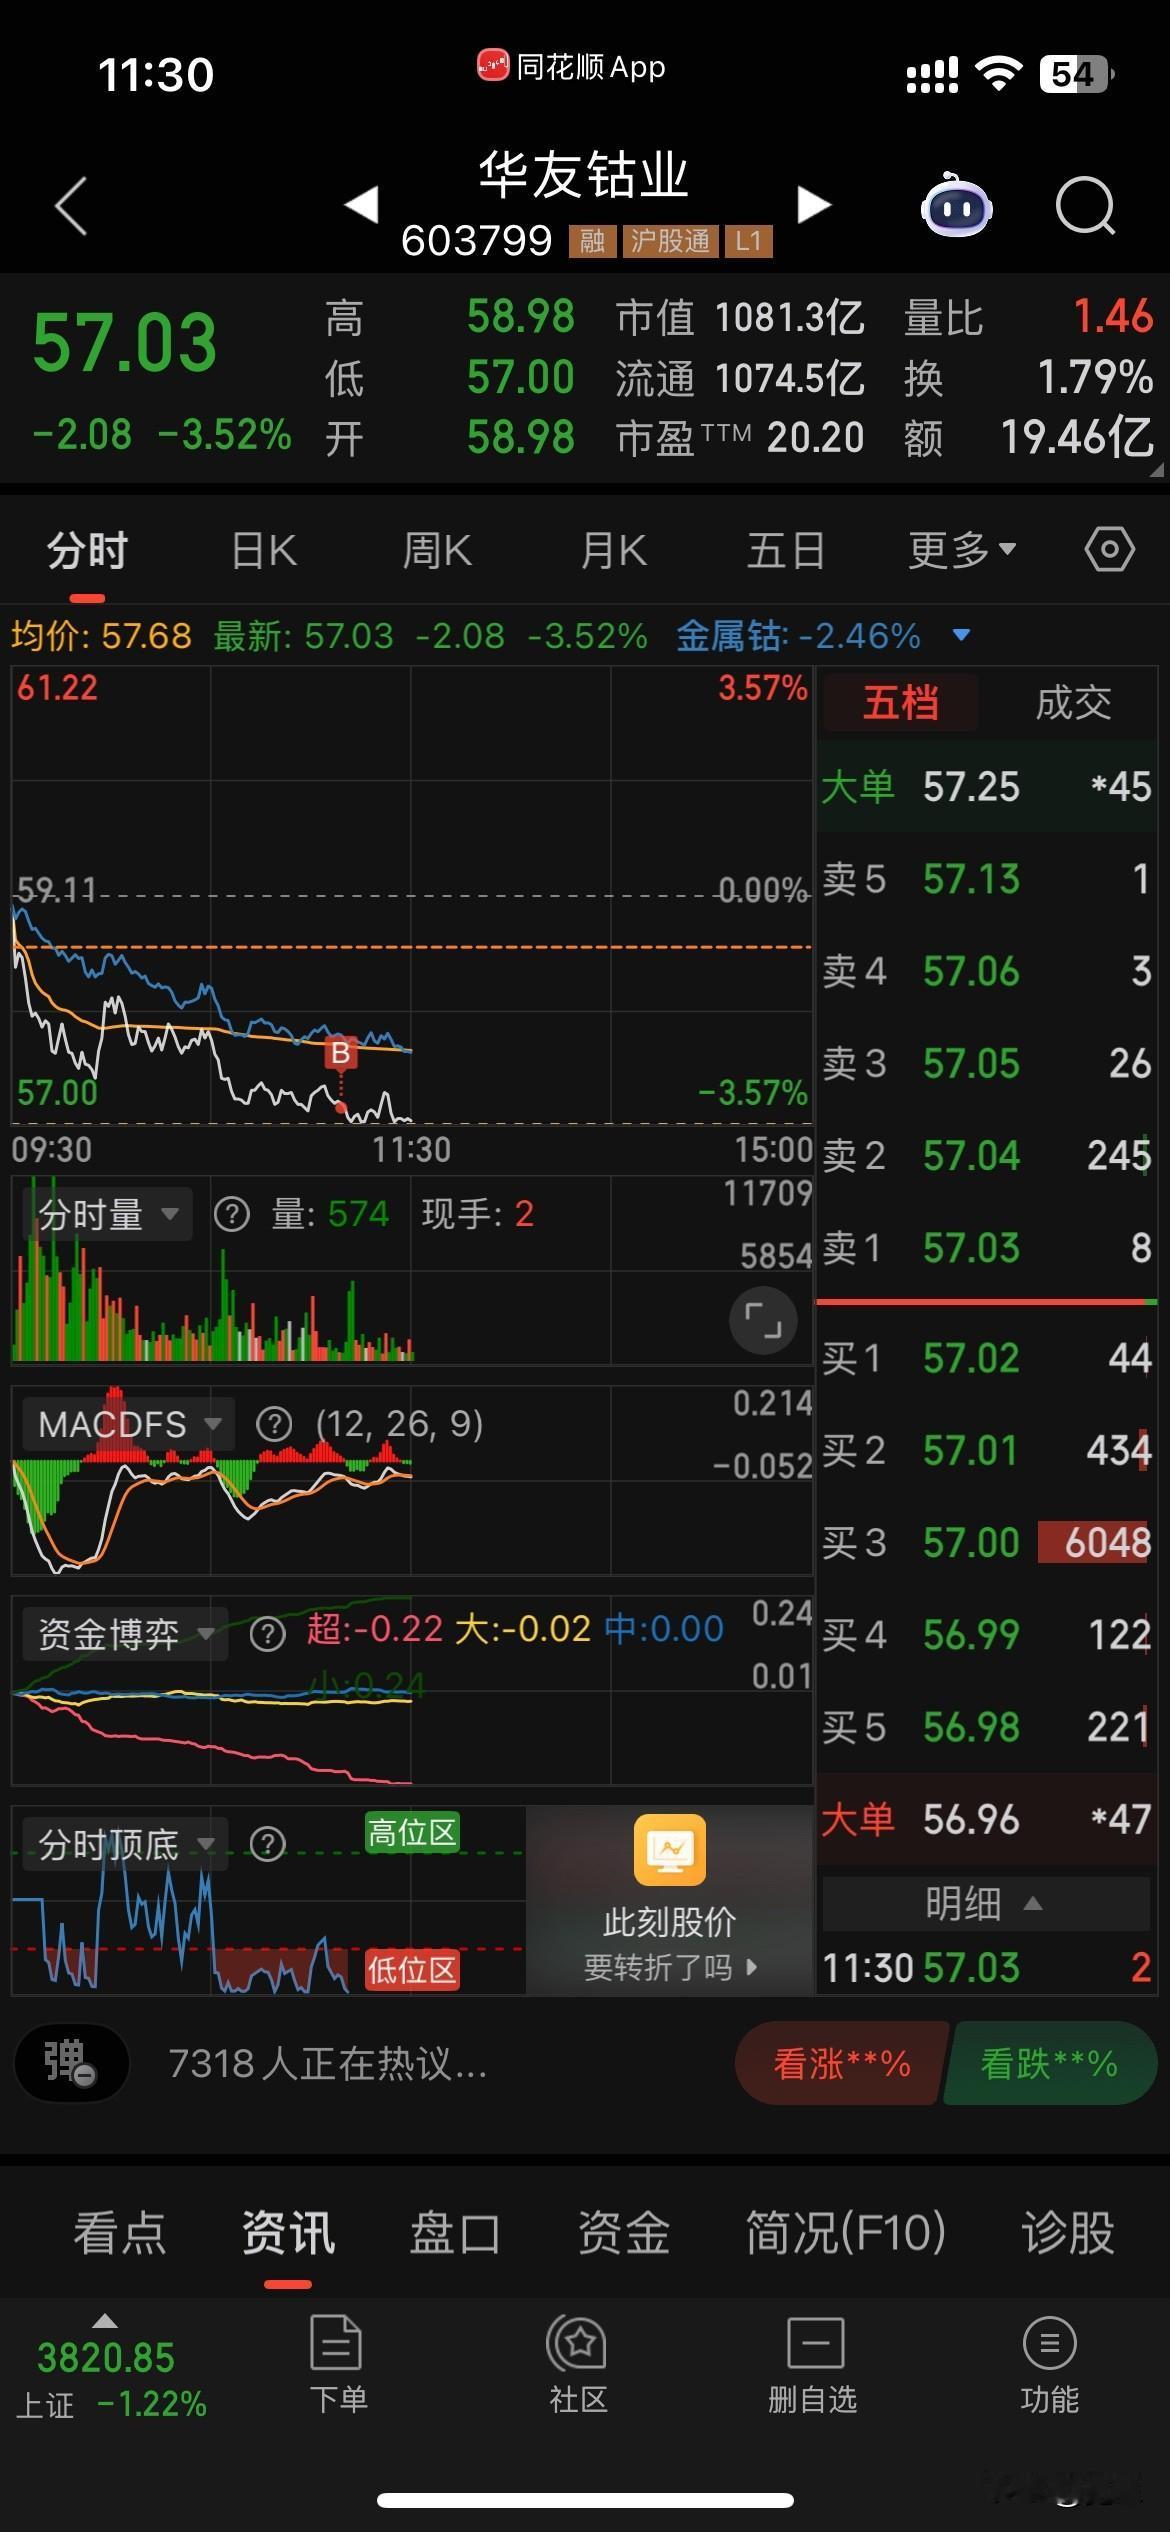The height and width of the screenshot is (2532, 1170).
Task: Open 7318人正在热议 discussion link
Action: [x=328, y=2063]
